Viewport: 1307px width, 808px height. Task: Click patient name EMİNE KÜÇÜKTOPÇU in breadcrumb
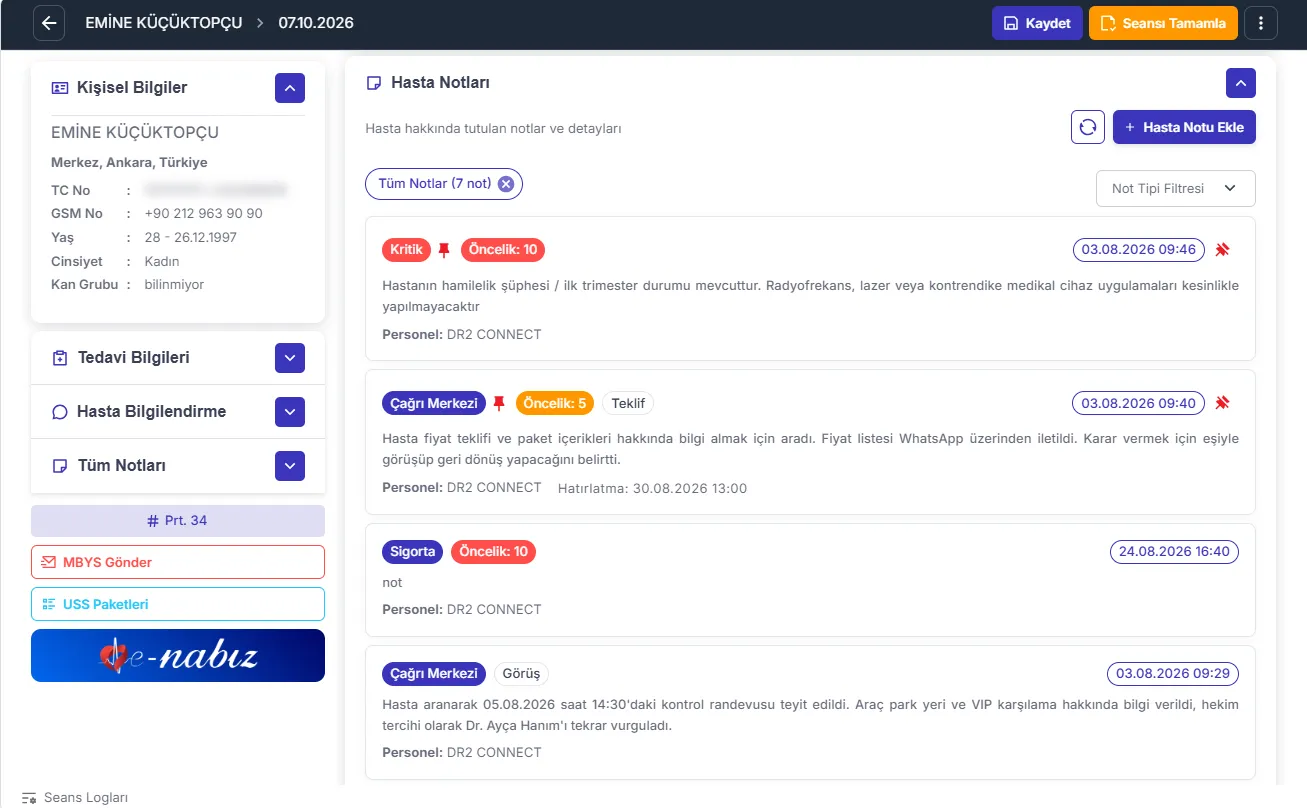[164, 23]
